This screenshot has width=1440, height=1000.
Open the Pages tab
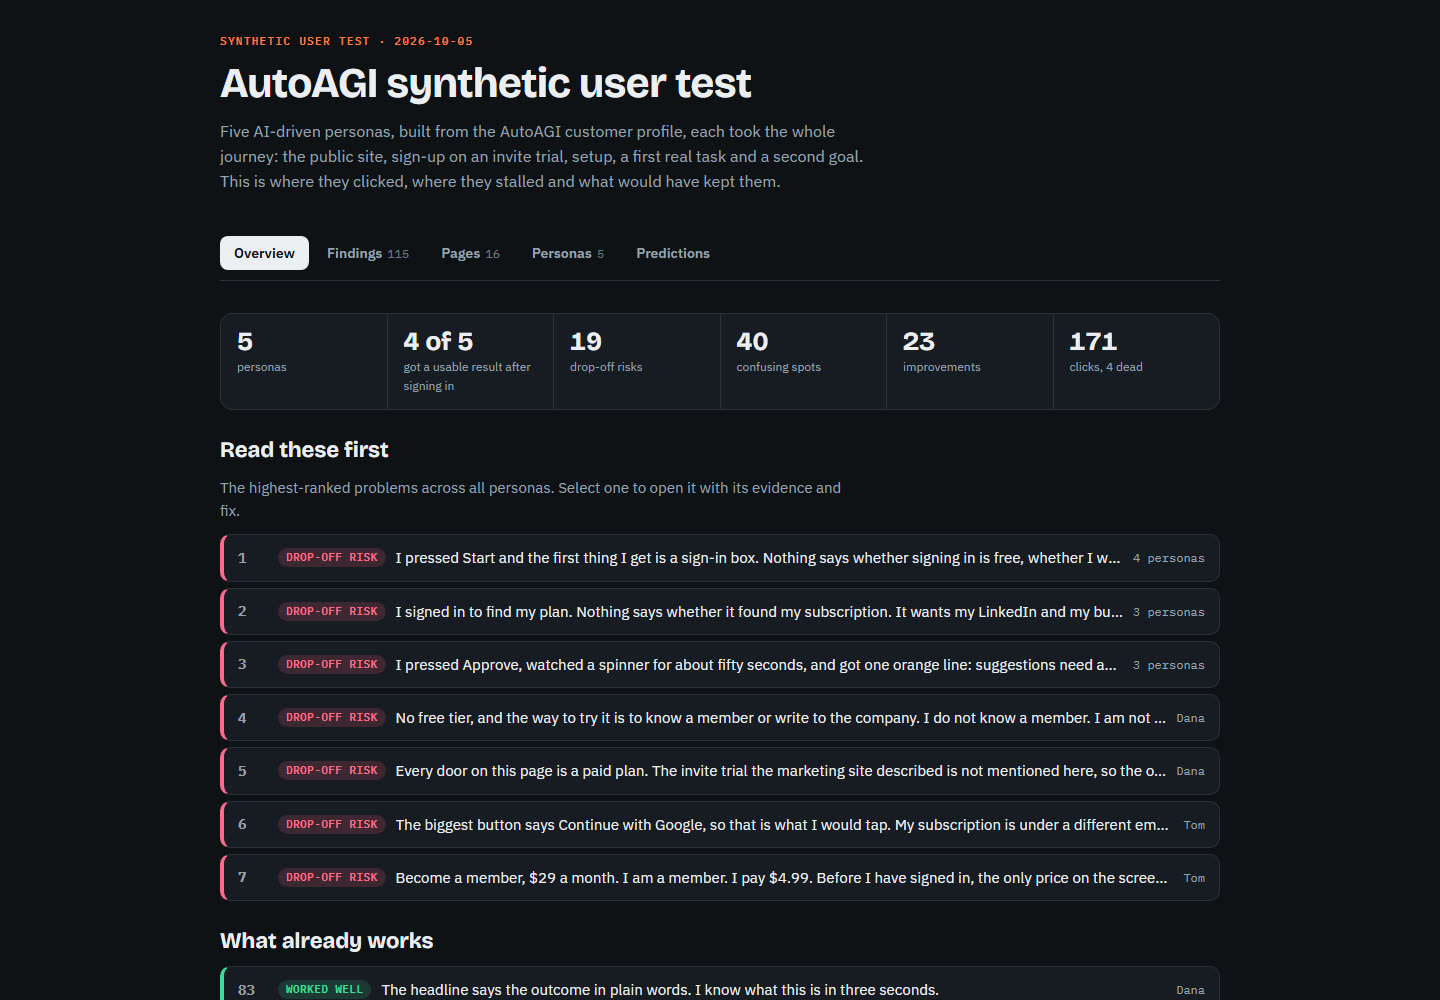[x=470, y=253]
